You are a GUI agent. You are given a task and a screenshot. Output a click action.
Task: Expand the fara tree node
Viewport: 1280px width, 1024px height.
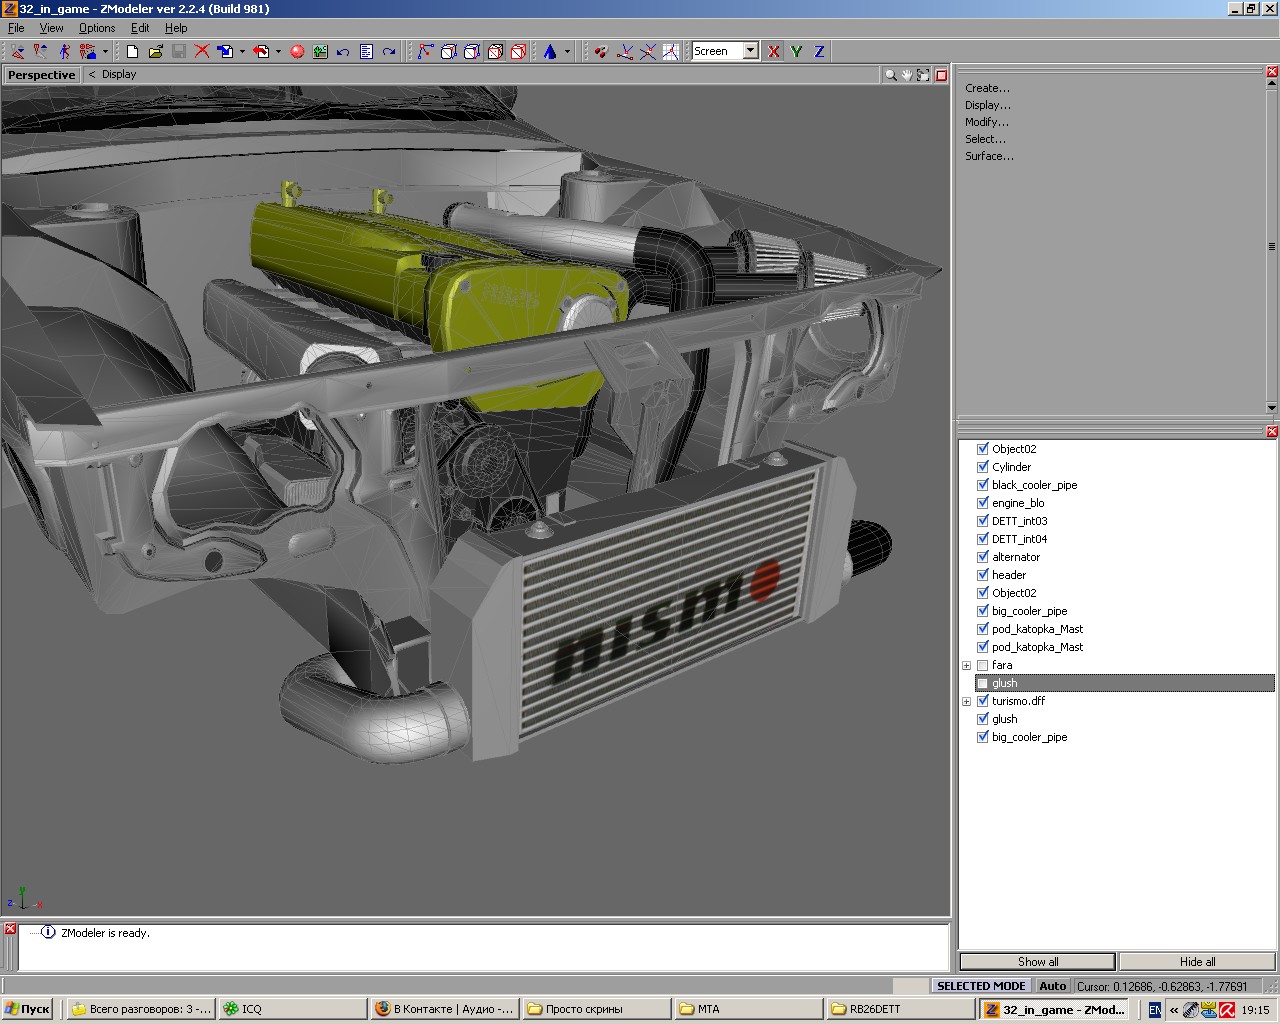point(967,665)
